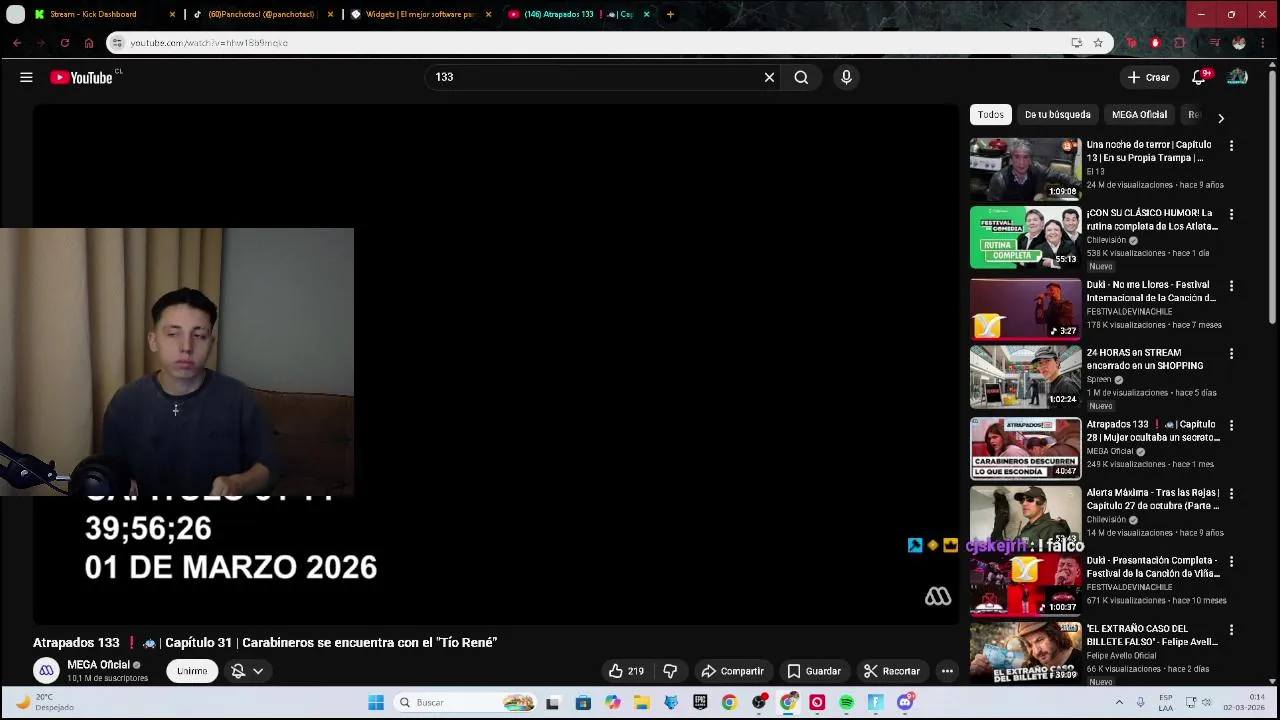The image size is (1280, 720).
Task: Open a new browser tab
Action: point(670,14)
